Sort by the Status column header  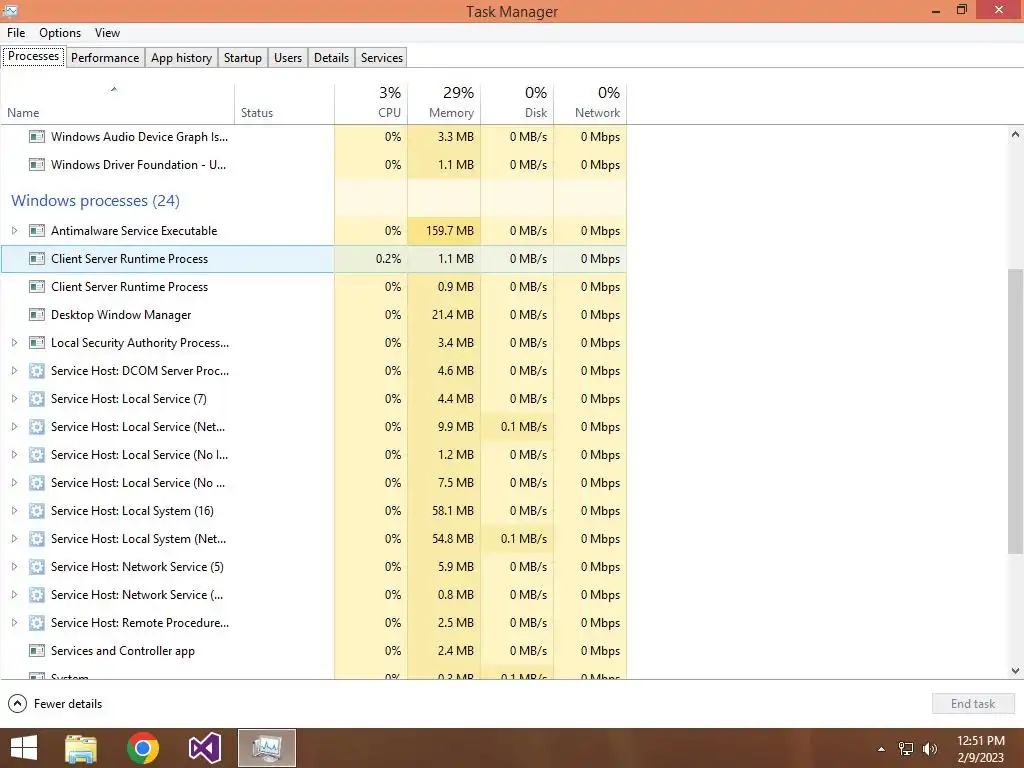point(285,104)
